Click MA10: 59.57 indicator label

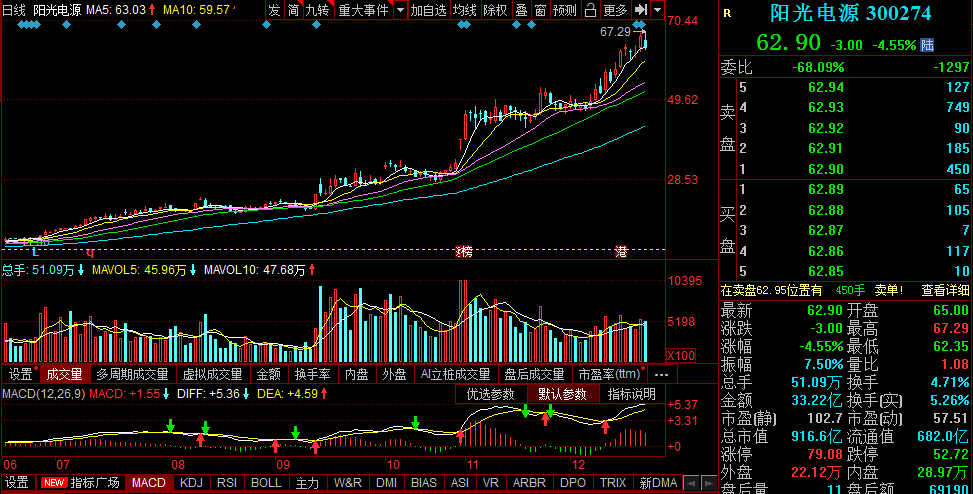click(x=197, y=10)
